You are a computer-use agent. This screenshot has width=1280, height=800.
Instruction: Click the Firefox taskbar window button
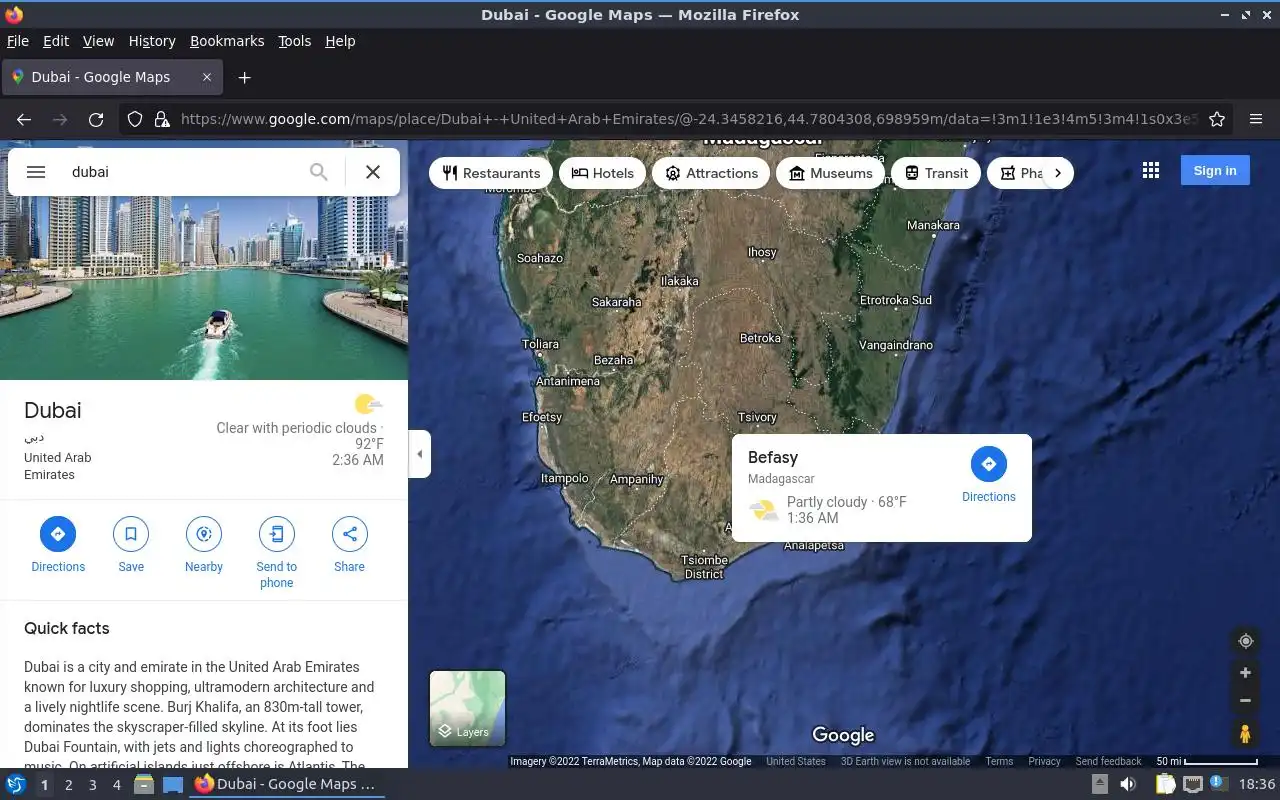(285, 784)
